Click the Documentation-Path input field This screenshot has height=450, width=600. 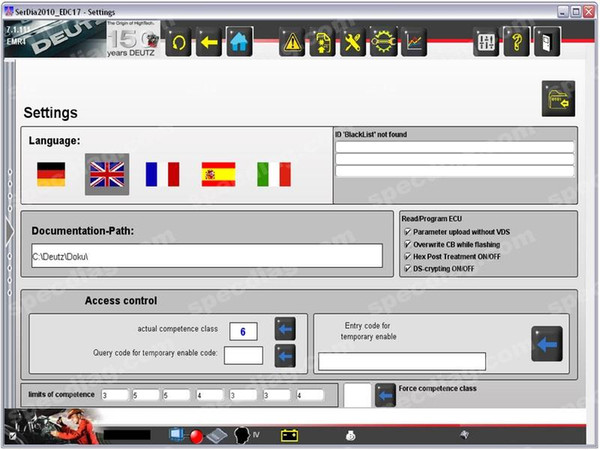(x=207, y=256)
